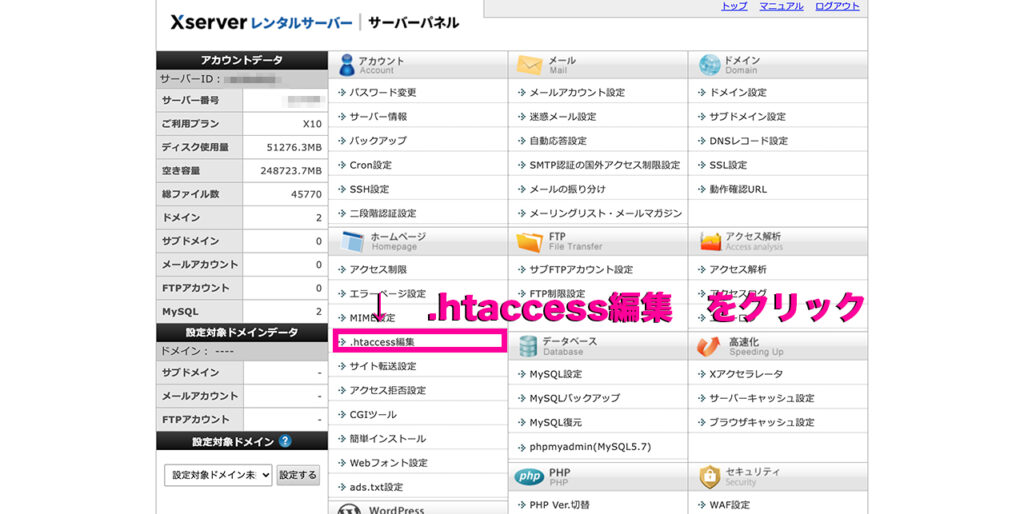The height and width of the screenshot is (514, 1024).
Task: Open the 設定対象ドメイン dropdown
Action: [x=217, y=475]
